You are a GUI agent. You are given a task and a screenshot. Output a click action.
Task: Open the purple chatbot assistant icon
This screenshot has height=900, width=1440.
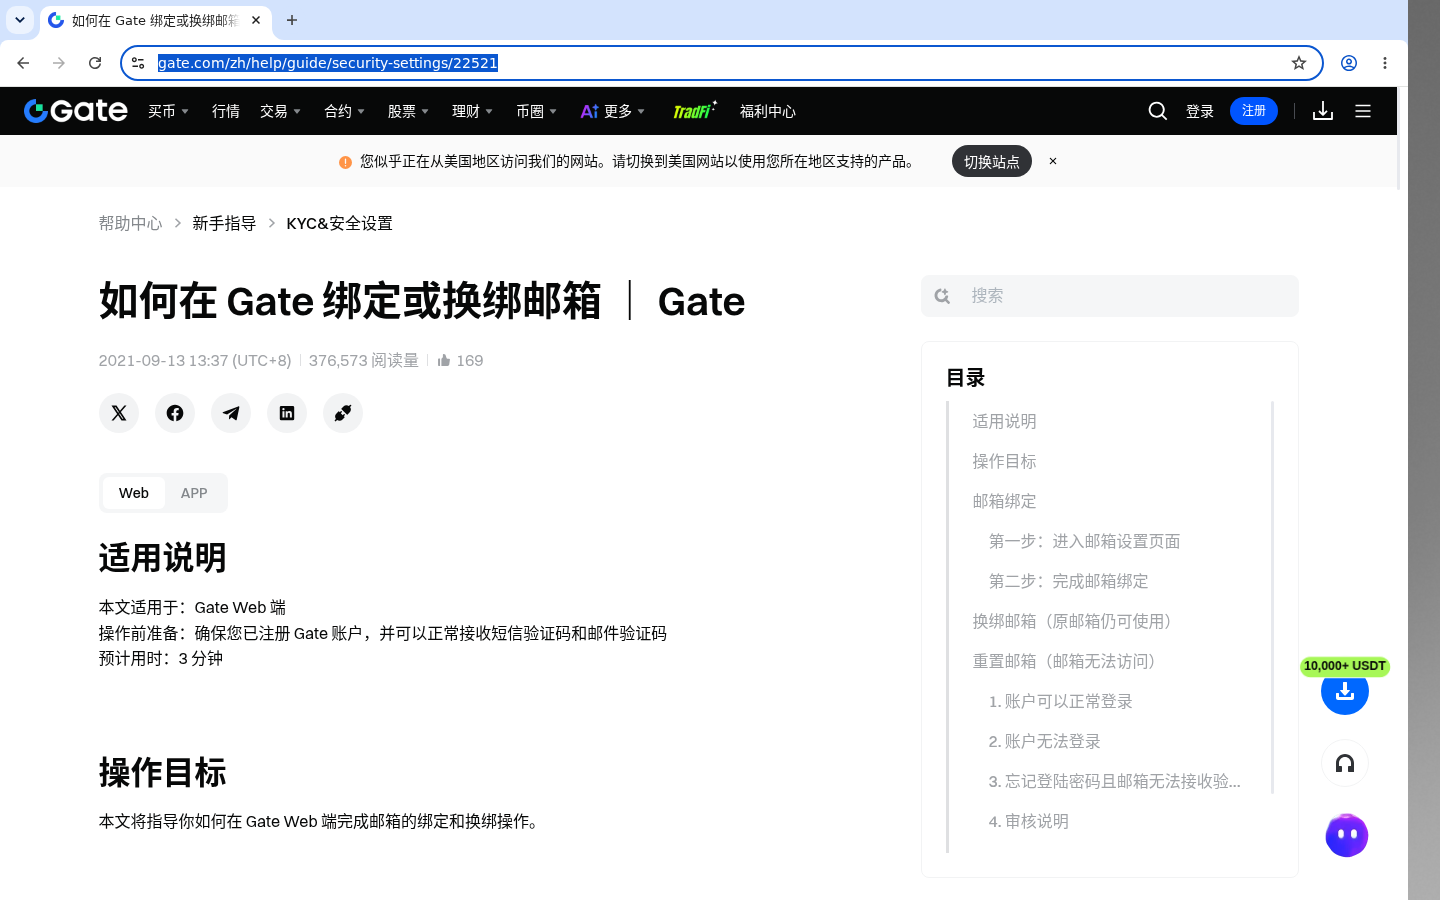point(1347,836)
